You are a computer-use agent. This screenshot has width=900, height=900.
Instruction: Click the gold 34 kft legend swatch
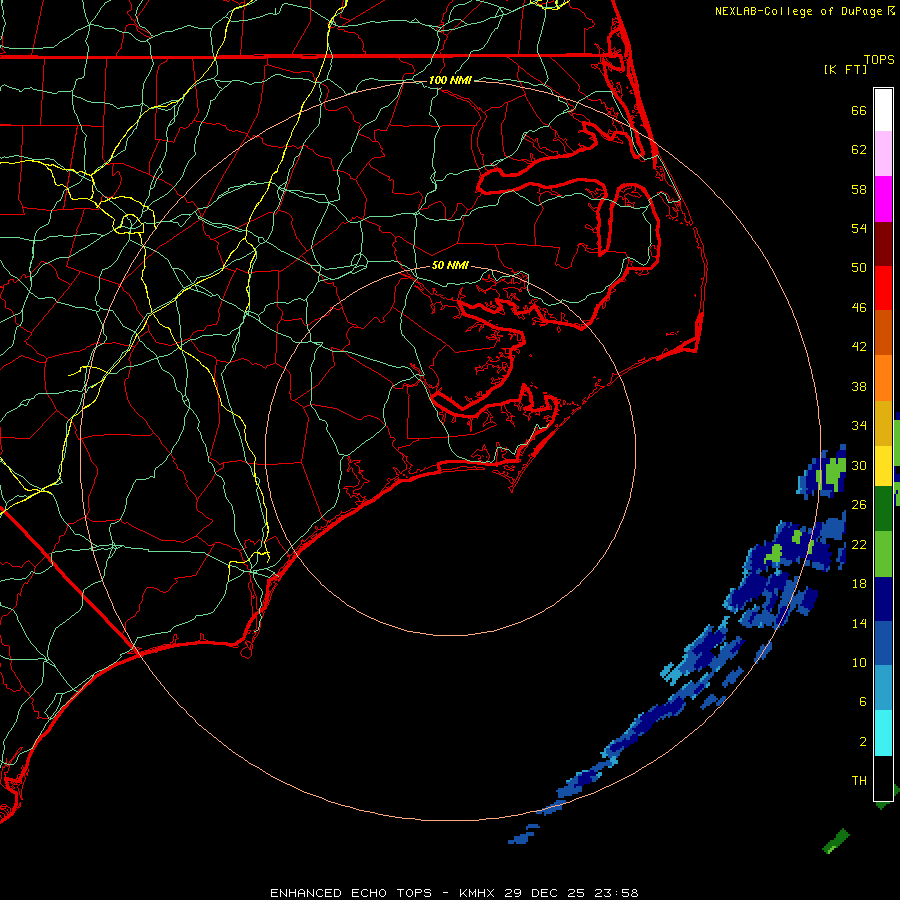pyautogui.click(x=883, y=423)
